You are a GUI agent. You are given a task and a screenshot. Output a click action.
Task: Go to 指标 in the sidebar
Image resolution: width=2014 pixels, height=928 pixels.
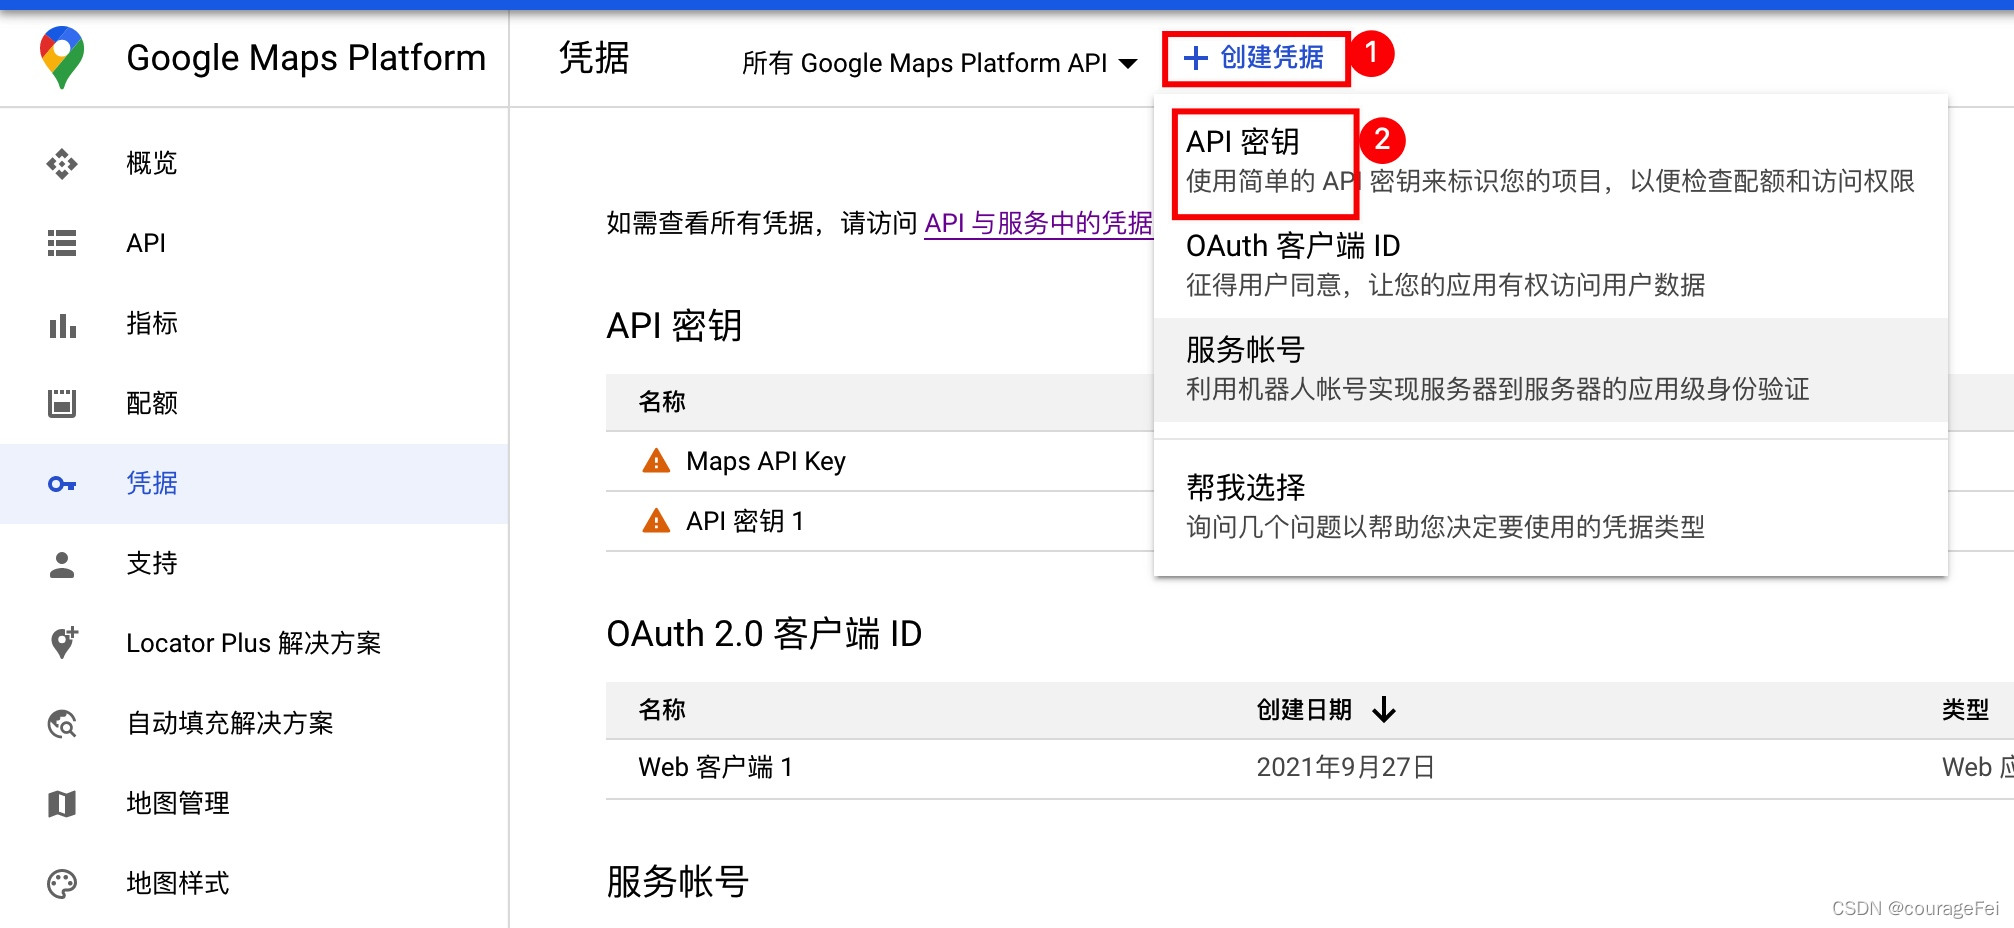(x=254, y=323)
